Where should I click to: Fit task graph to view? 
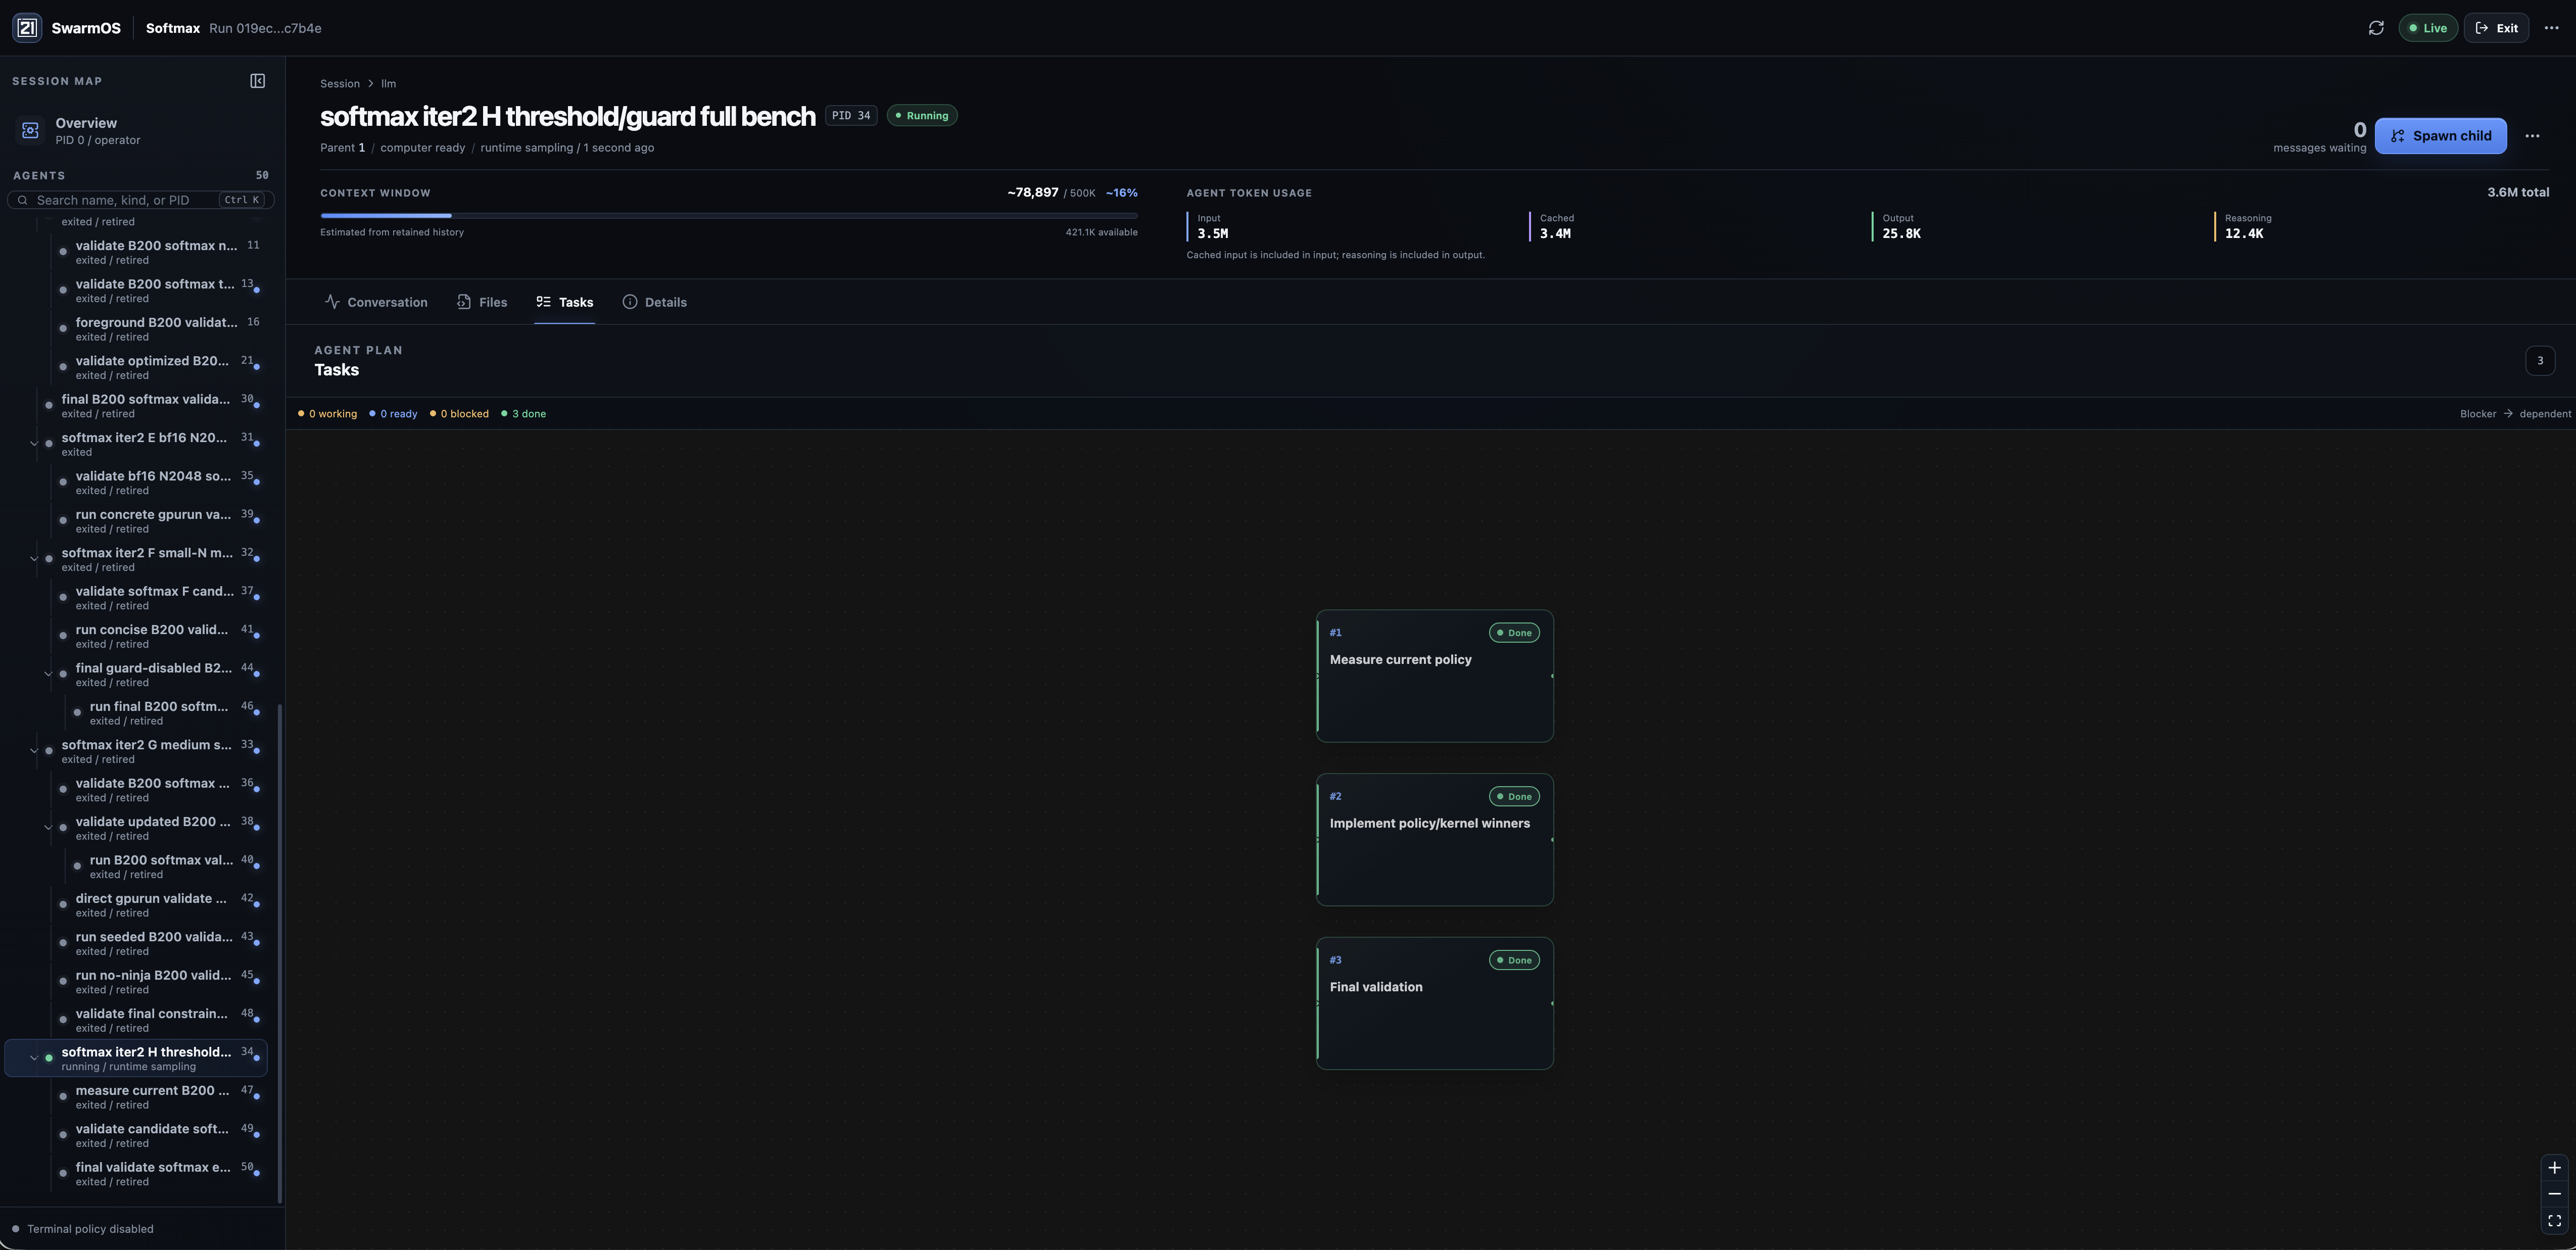[2554, 1221]
